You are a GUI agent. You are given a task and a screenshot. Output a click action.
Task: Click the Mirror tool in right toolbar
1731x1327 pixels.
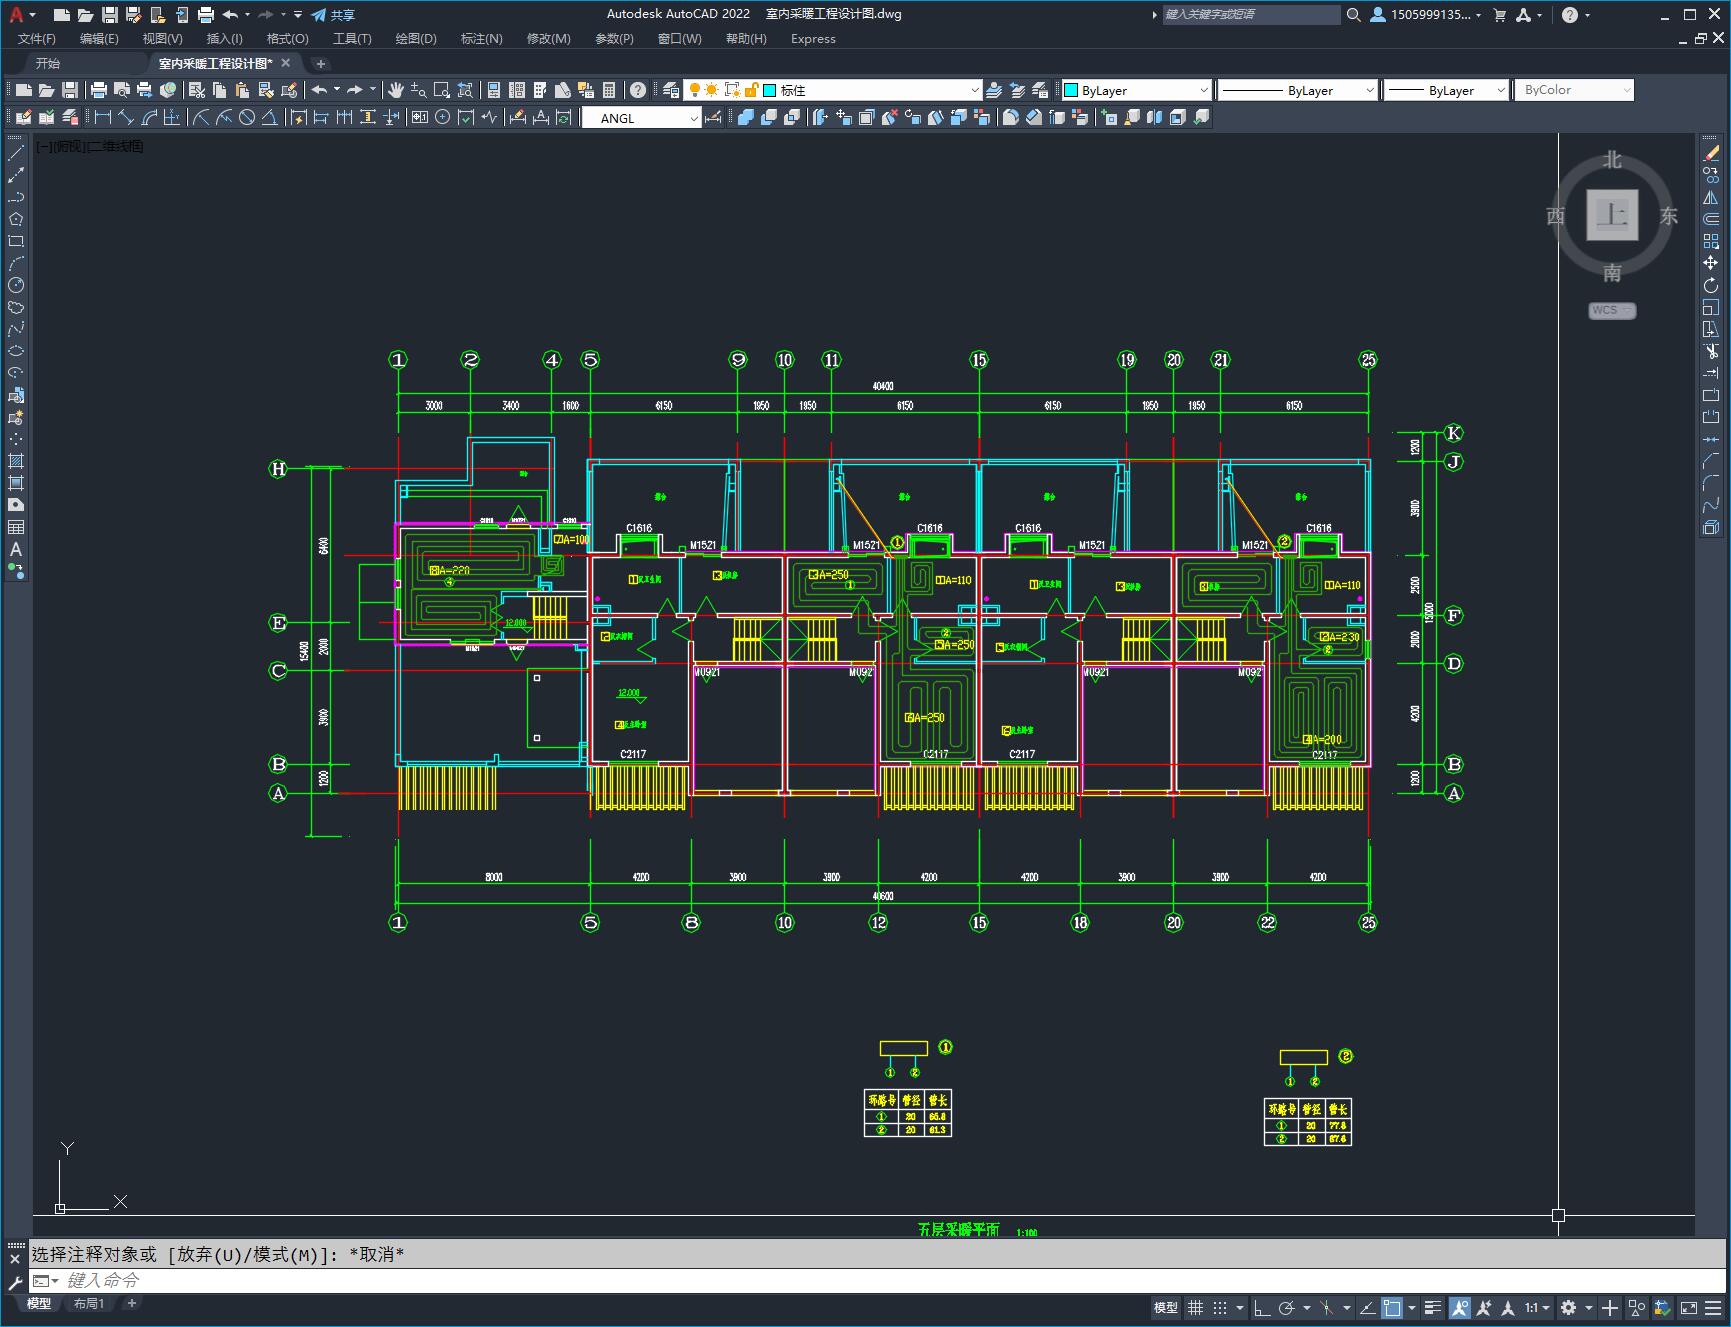(x=1711, y=197)
